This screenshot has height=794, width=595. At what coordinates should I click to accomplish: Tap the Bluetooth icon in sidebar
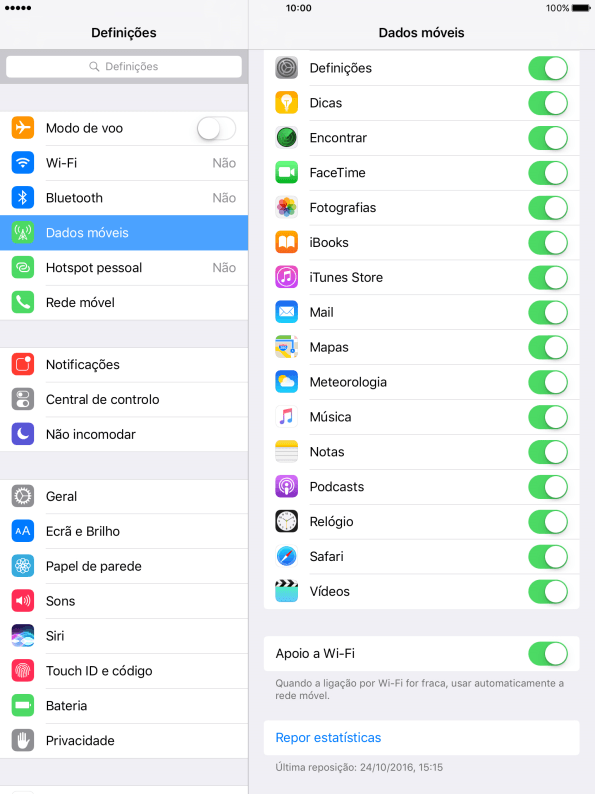[x=23, y=197]
